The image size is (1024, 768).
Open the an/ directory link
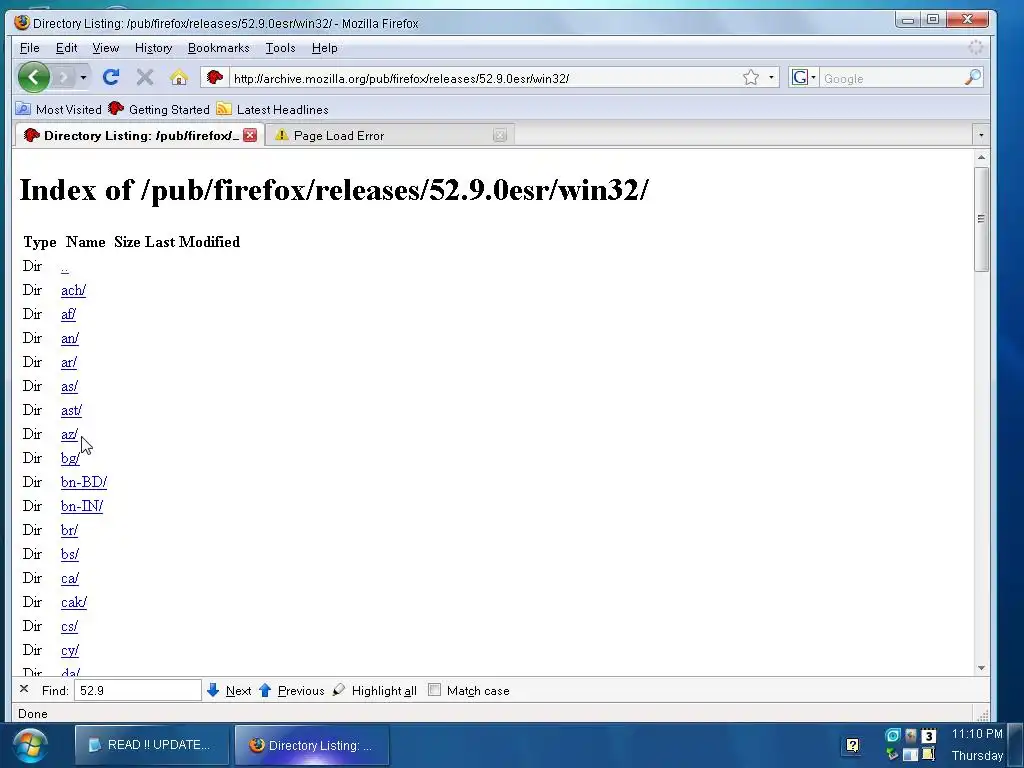(70, 338)
